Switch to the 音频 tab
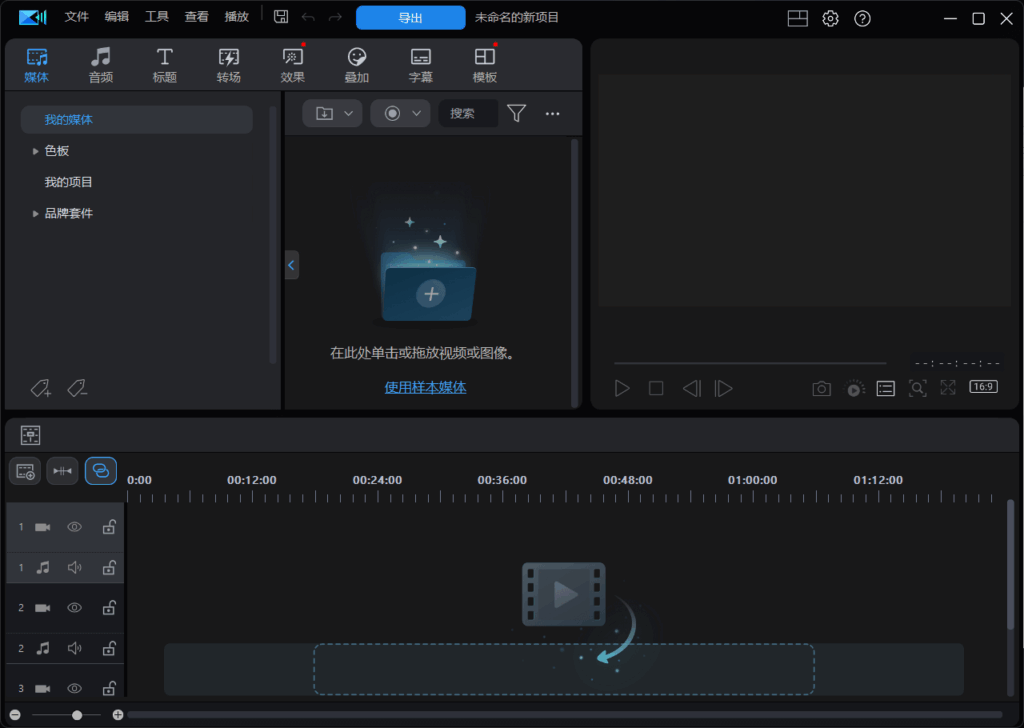Screen dimensions: 1024x728 (x=100, y=63)
